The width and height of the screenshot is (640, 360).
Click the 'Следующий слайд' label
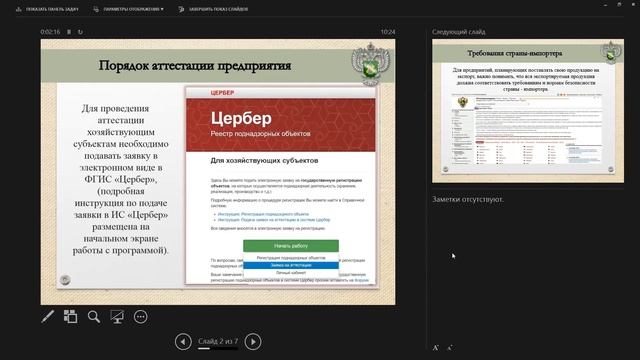click(x=459, y=32)
